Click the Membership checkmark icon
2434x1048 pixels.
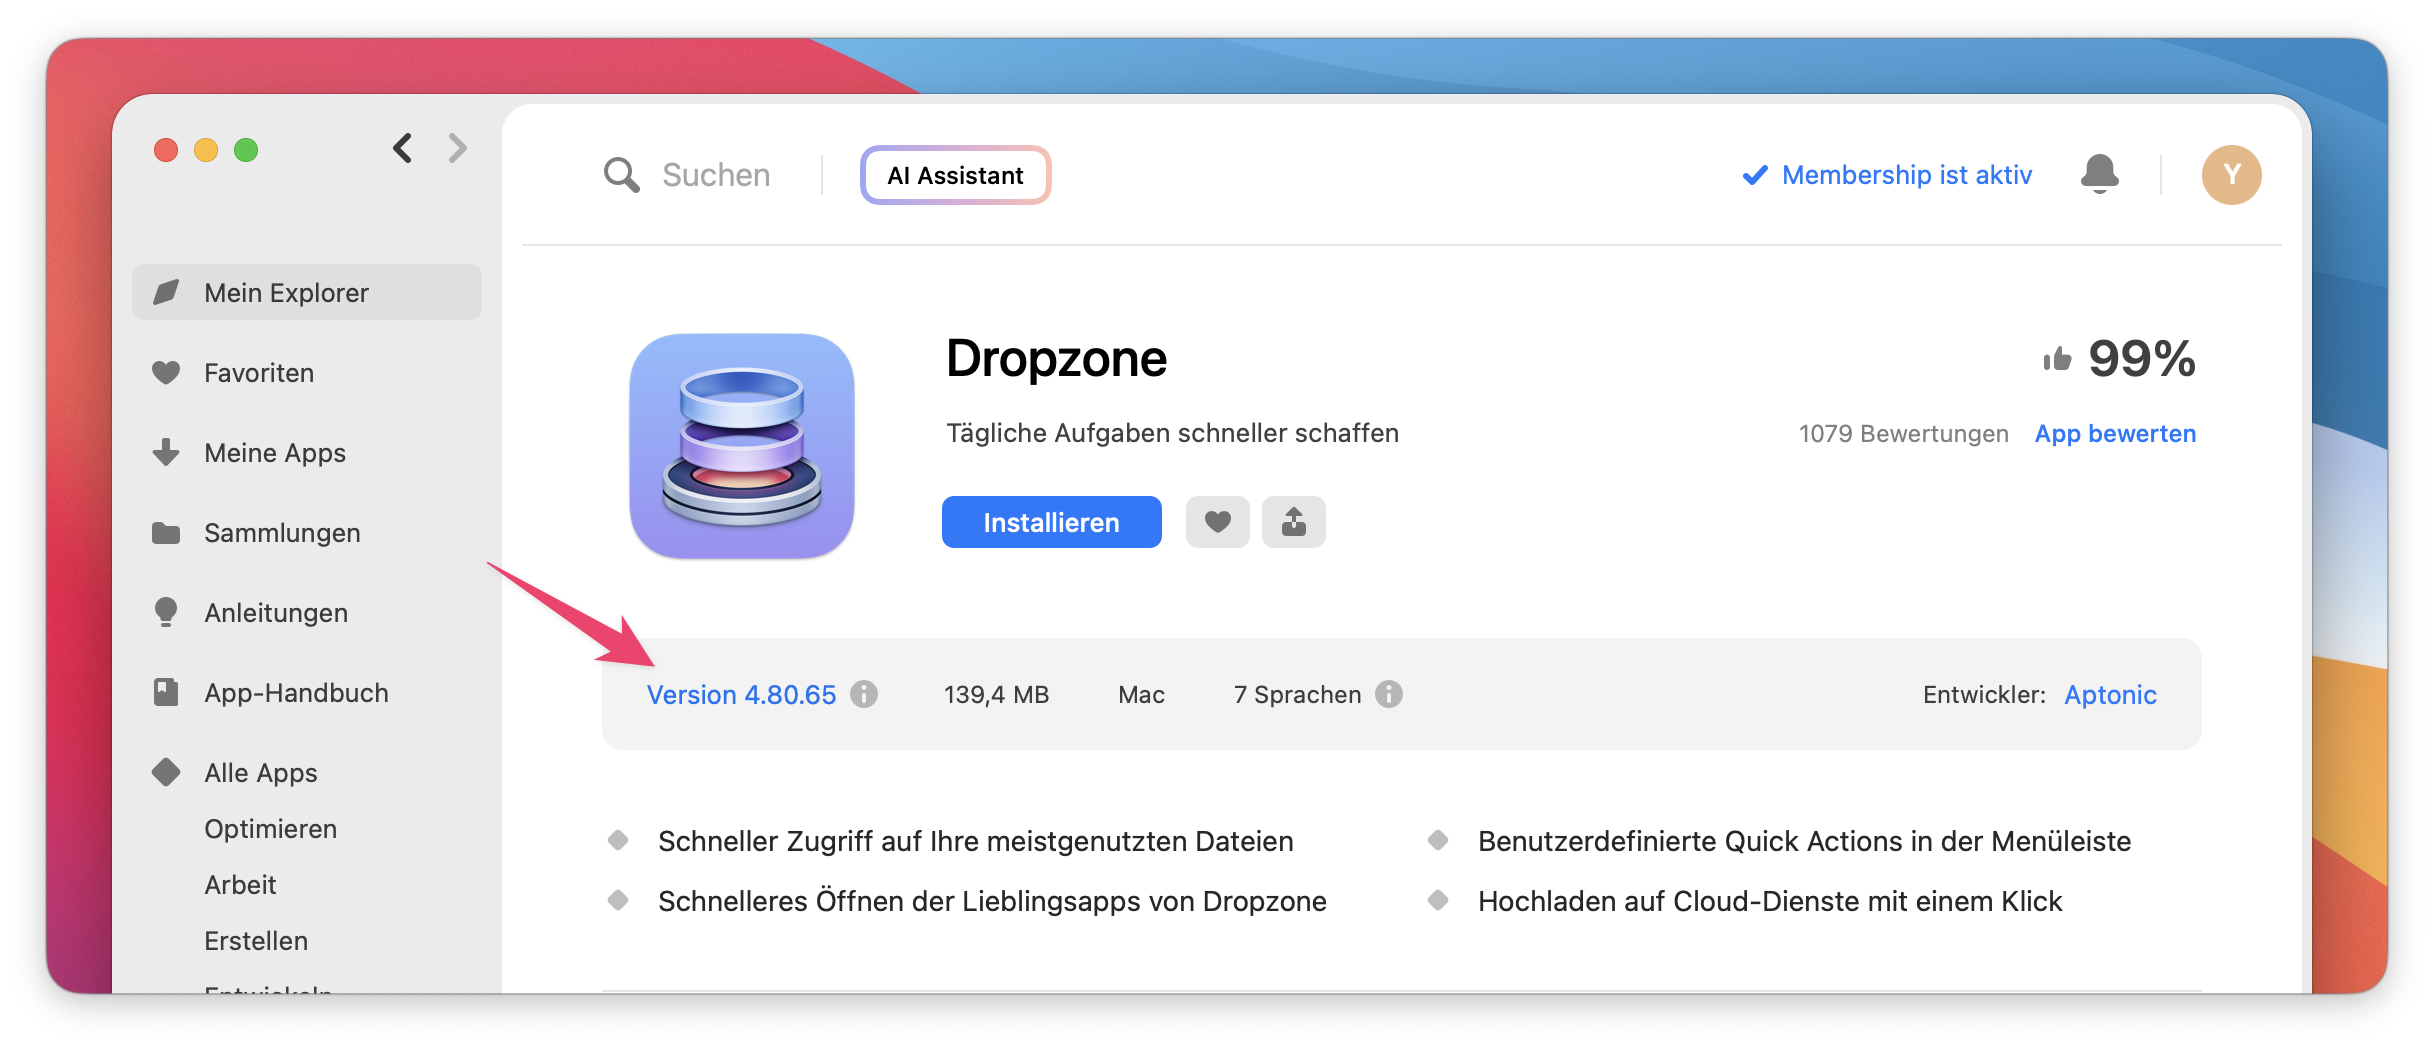1755,175
